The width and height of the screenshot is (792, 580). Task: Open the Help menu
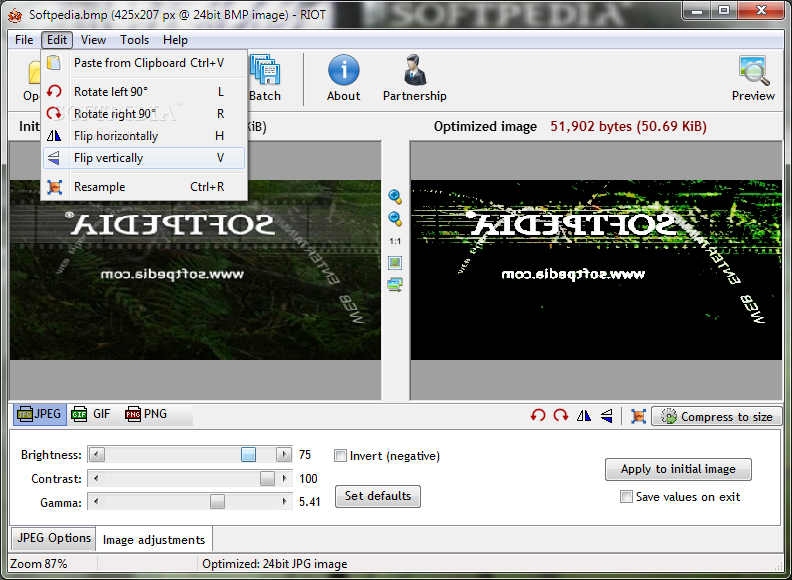pyautogui.click(x=175, y=40)
